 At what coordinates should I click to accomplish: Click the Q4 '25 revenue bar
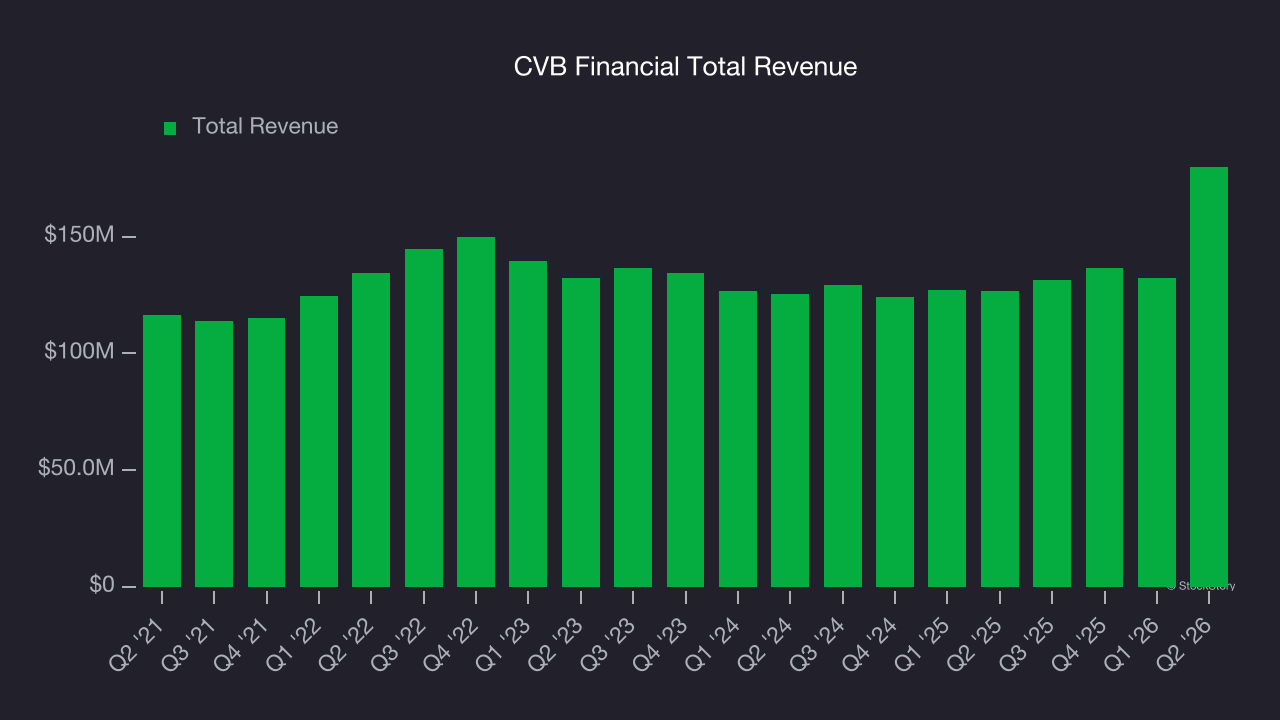pyautogui.click(x=1105, y=427)
